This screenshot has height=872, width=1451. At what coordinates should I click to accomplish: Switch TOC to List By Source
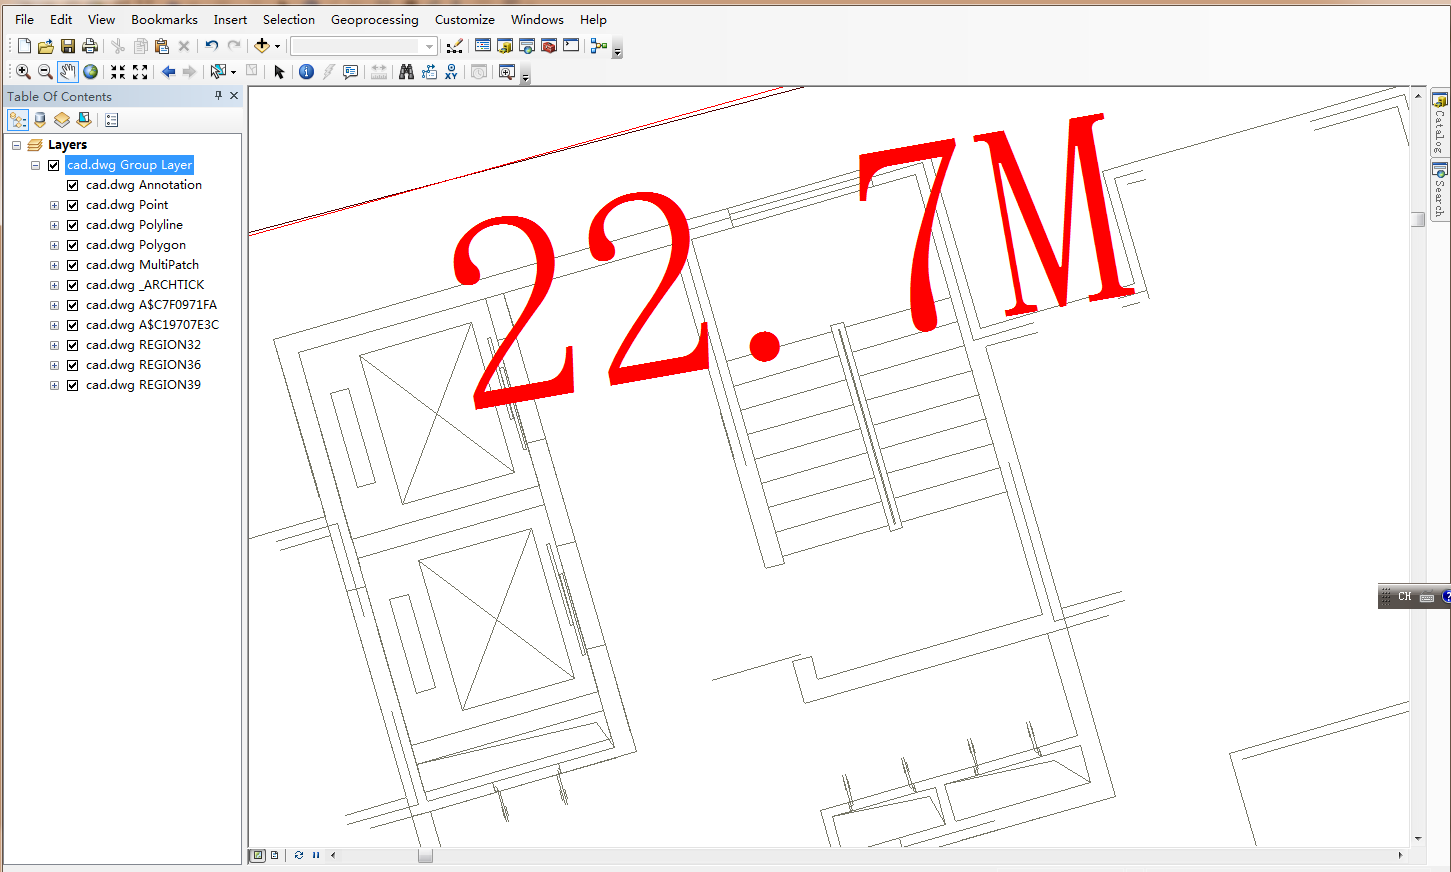[40, 120]
